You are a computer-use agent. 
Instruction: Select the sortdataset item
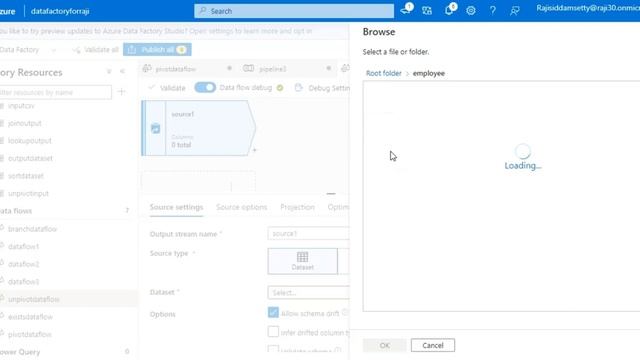click(x=25, y=176)
